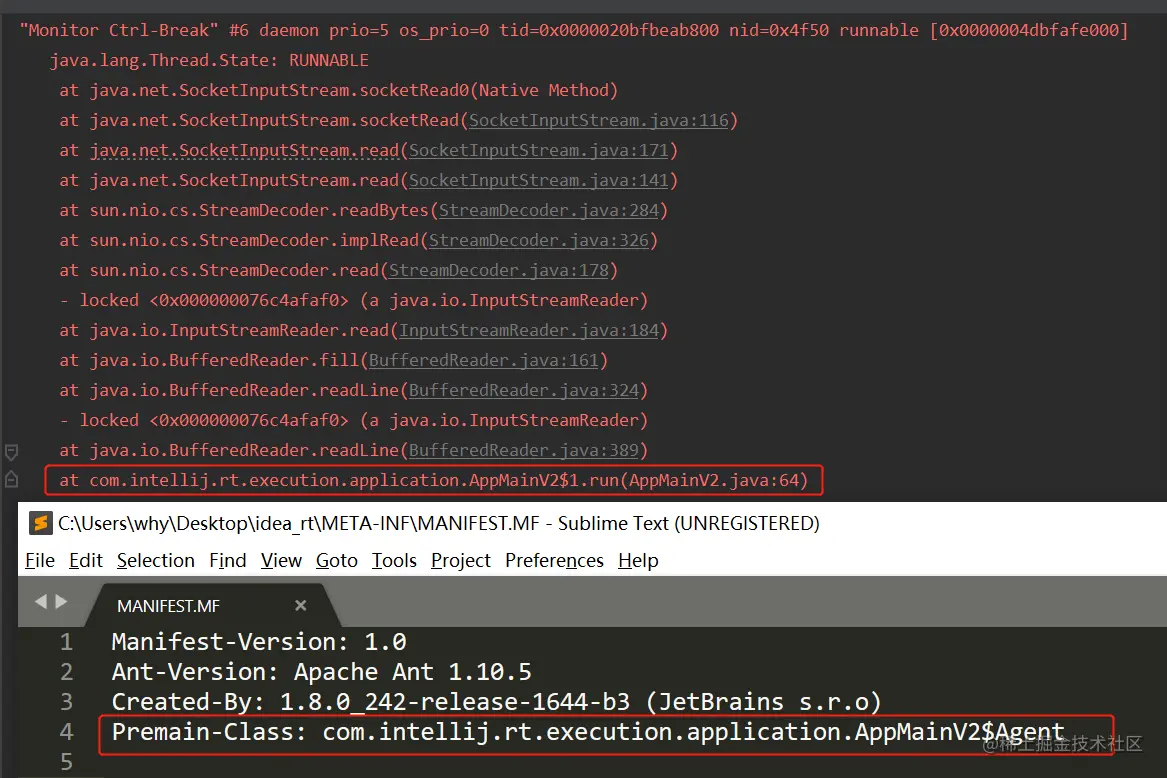1167x778 pixels.
Task: Open BufferedReader.java:324 link
Action: 524,390
